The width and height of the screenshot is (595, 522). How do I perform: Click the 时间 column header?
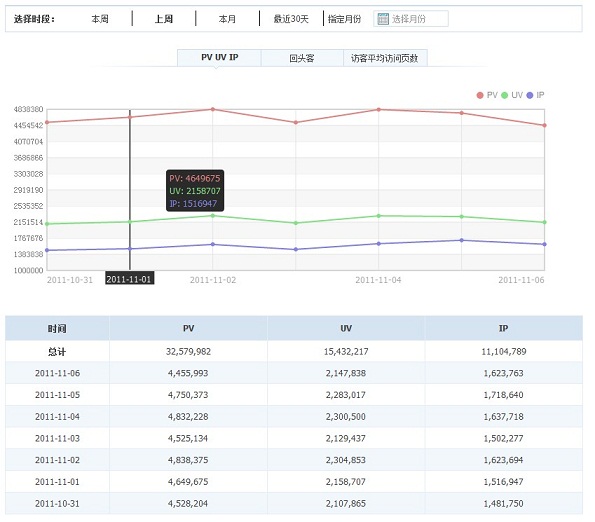[57, 329]
